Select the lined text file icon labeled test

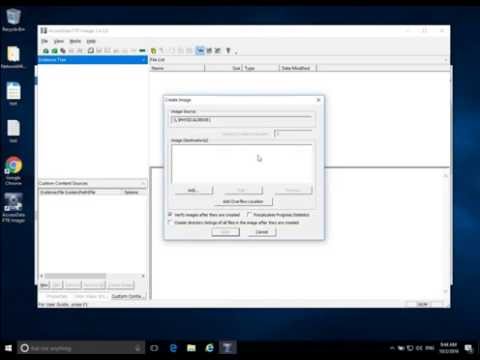[13, 93]
